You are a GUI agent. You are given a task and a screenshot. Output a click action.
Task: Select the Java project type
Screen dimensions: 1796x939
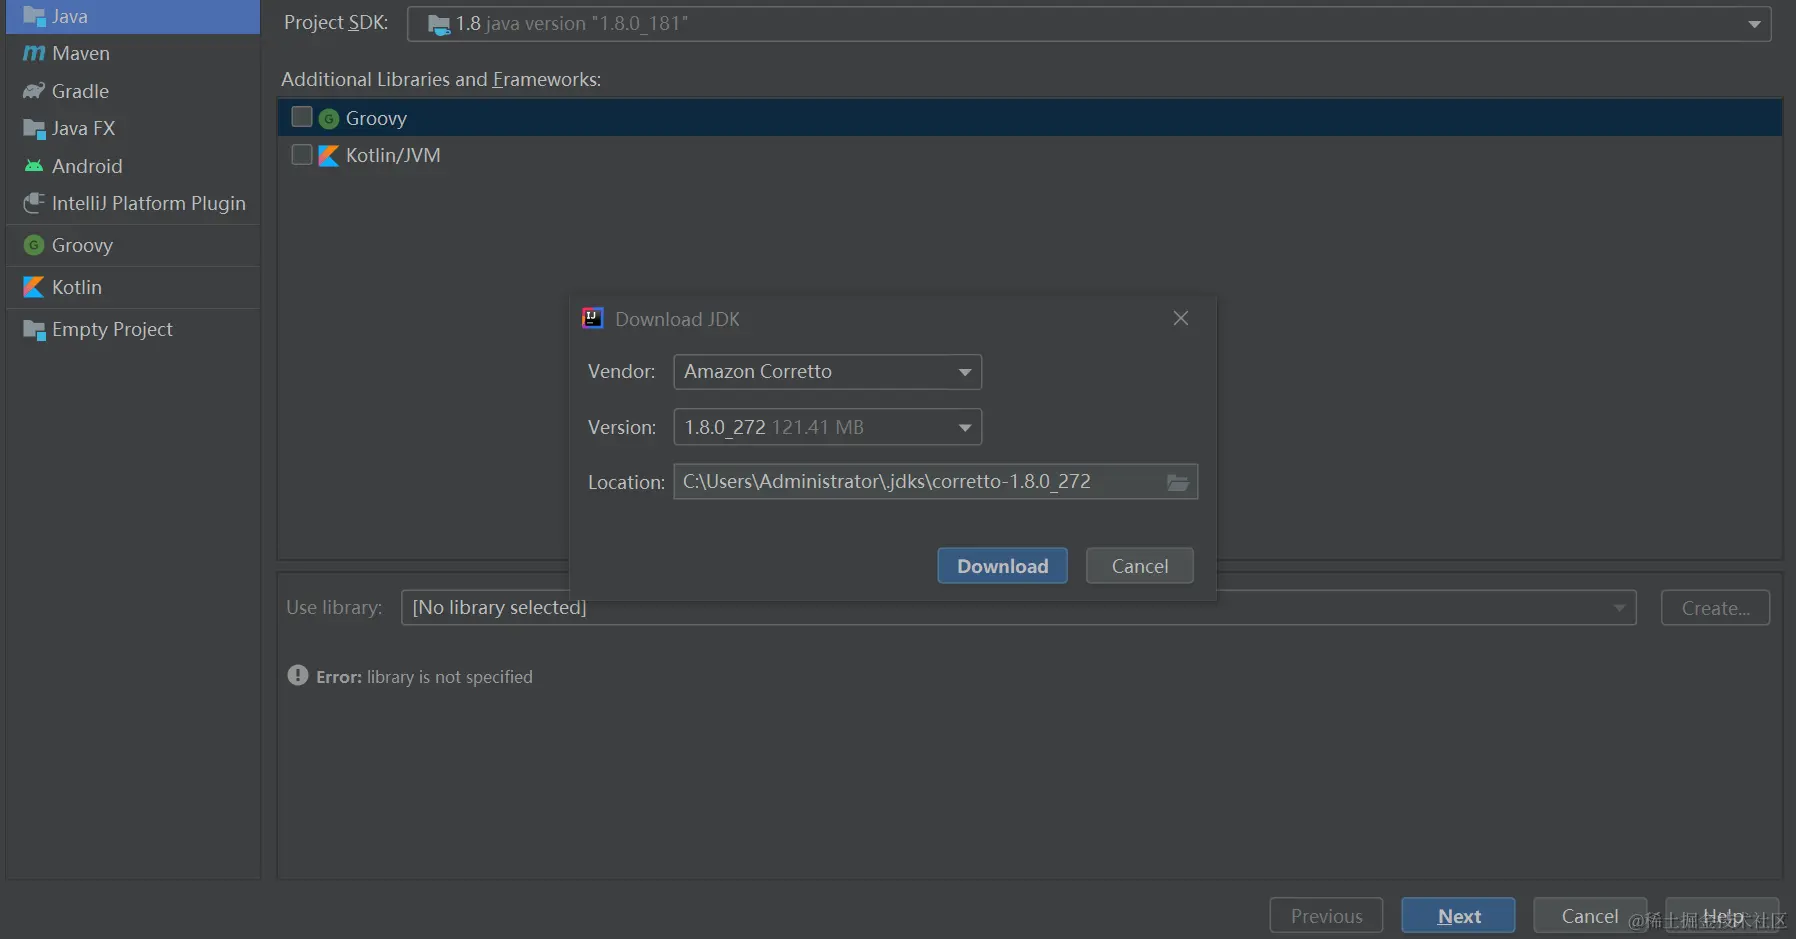click(133, 17)
